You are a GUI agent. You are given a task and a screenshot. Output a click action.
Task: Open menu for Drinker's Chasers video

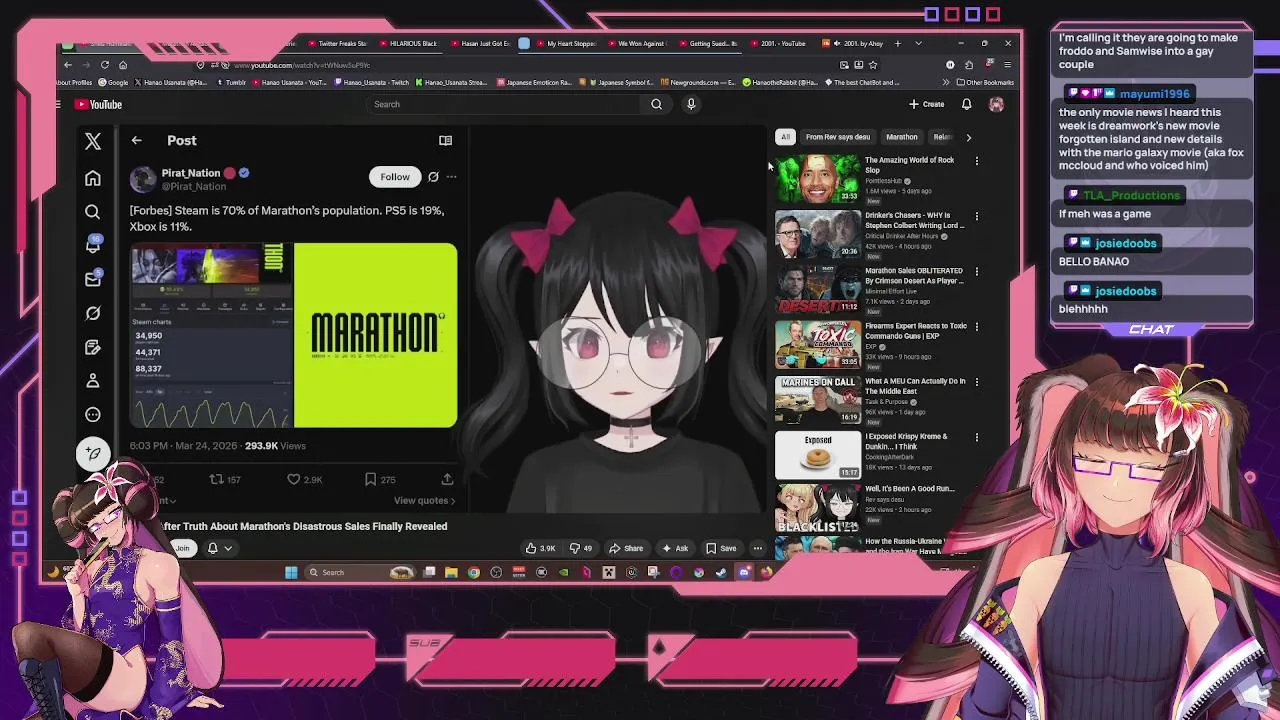pos(977,216)
